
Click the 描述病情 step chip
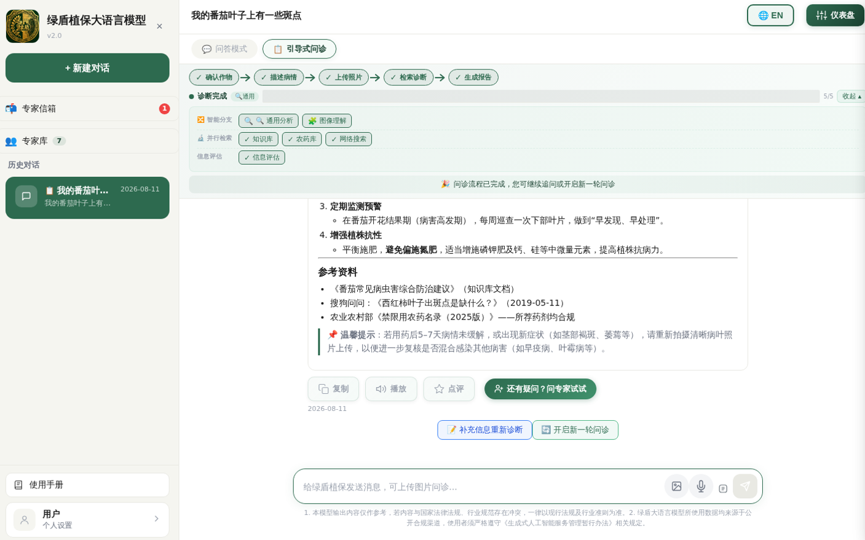point(279,77)
